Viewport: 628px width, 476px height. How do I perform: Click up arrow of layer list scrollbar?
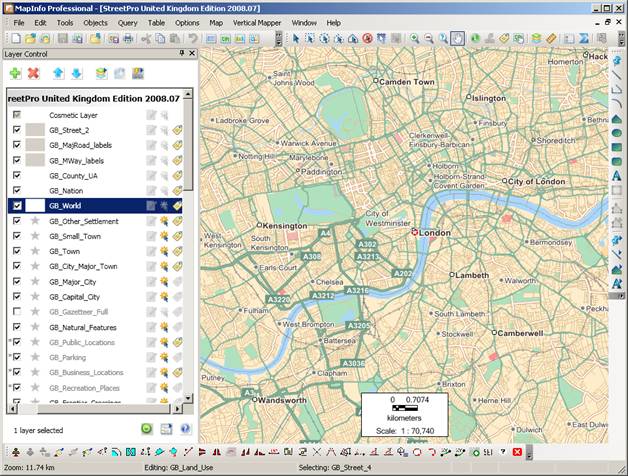[188, 95]
